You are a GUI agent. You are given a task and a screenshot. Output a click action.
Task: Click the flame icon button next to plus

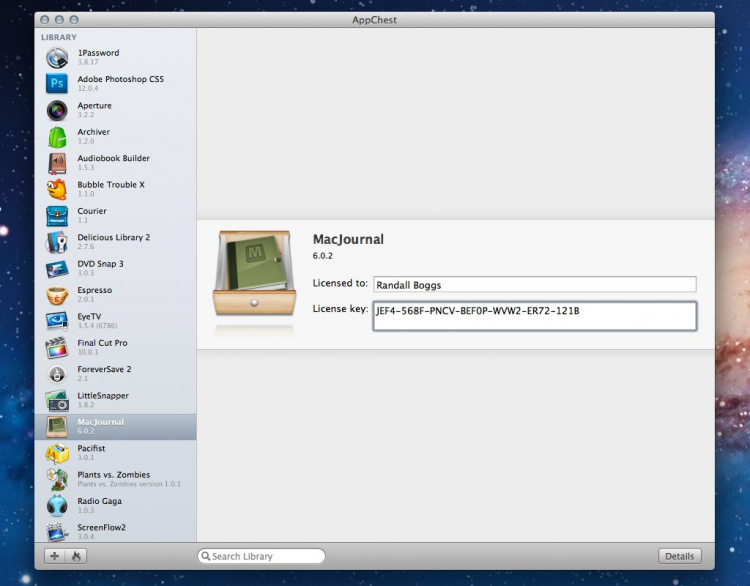point(76,556)
